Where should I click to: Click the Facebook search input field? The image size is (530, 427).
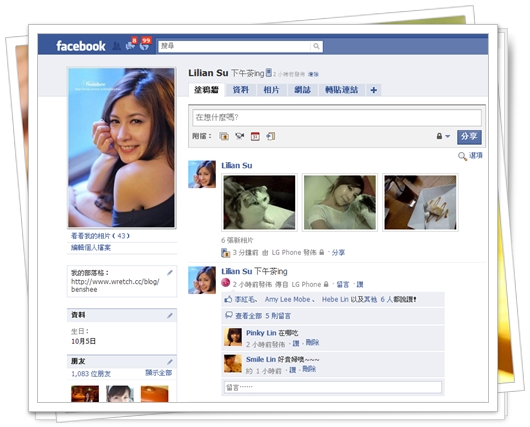(x=235, y=46)
